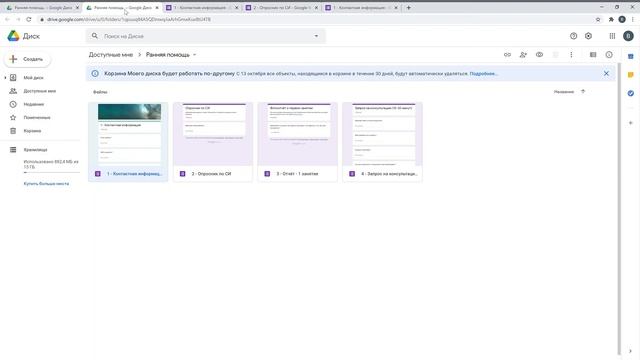Screen dimensions: 640x360
Task: Click the Google Drive logo
Action: 13,36
